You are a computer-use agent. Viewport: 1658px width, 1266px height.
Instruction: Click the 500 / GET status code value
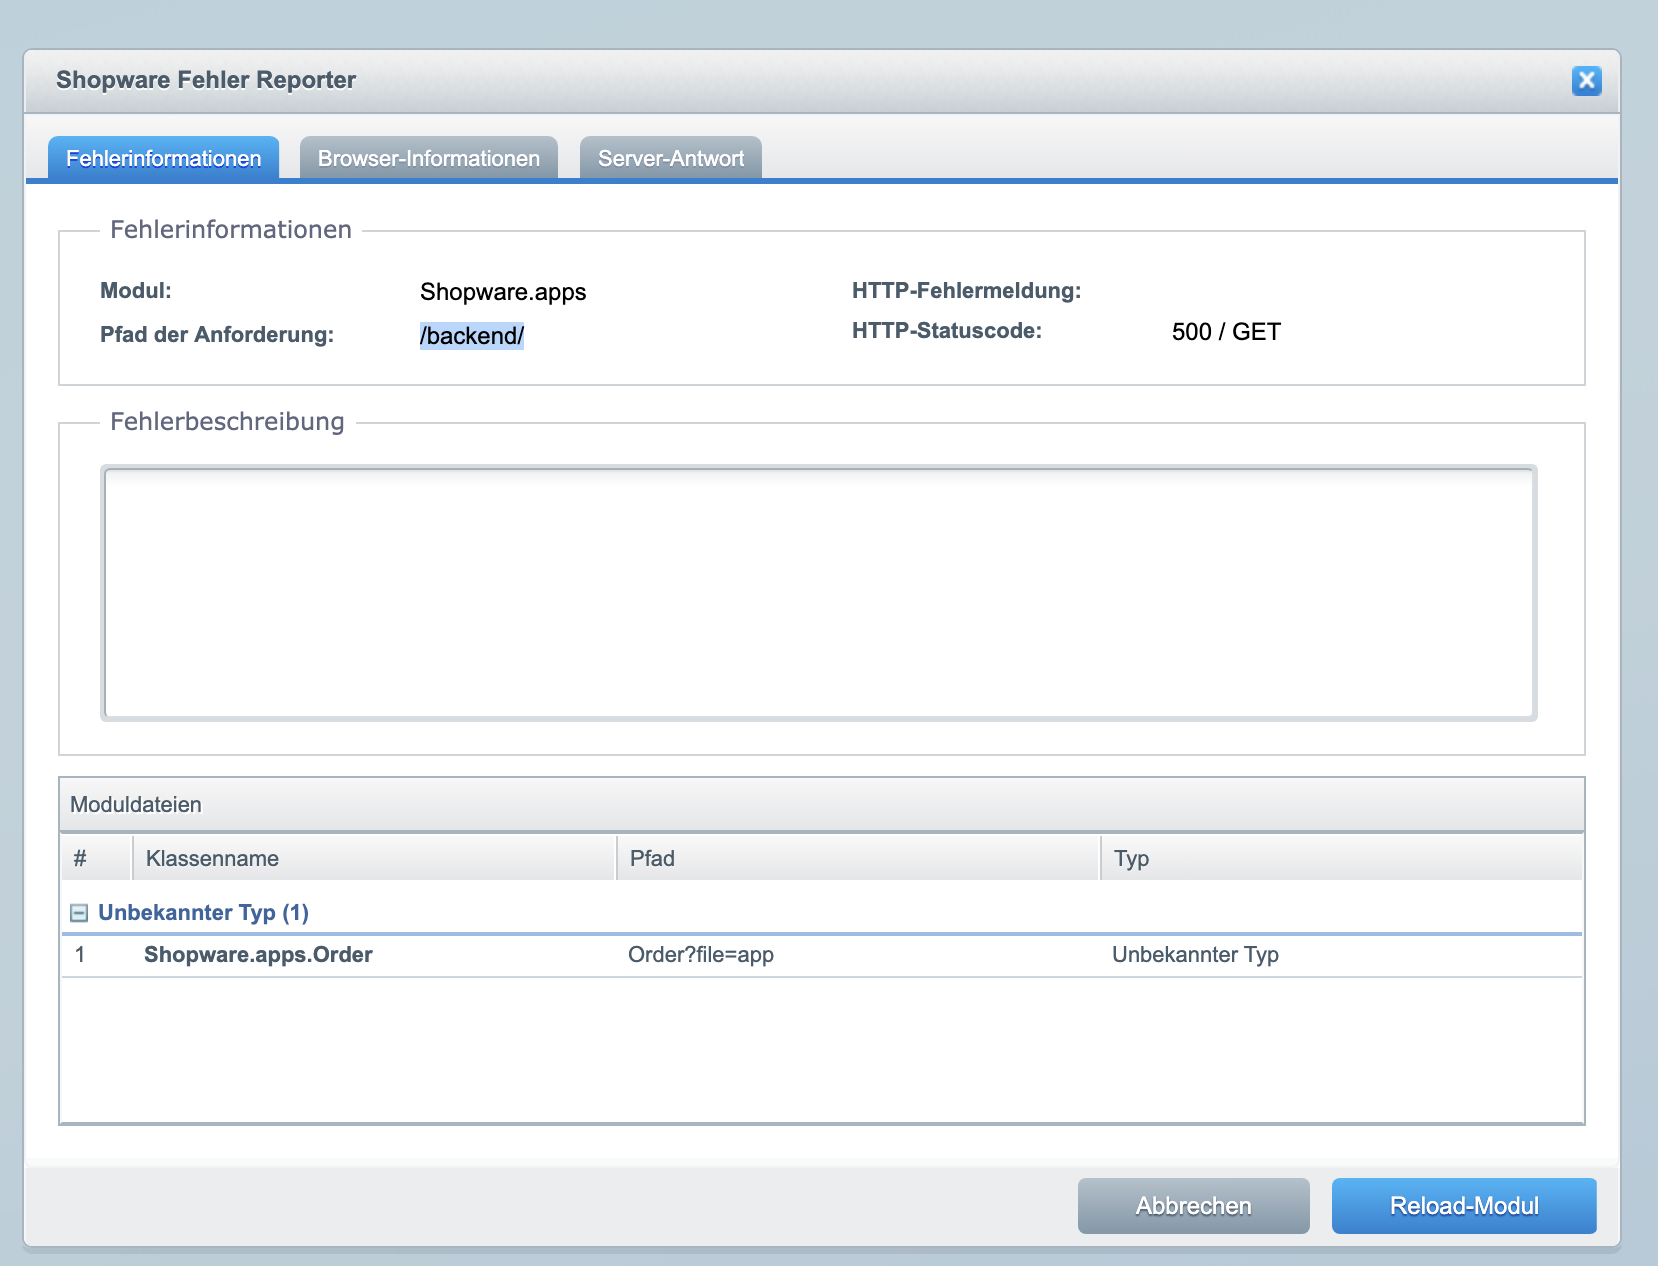pos(1226,332)
